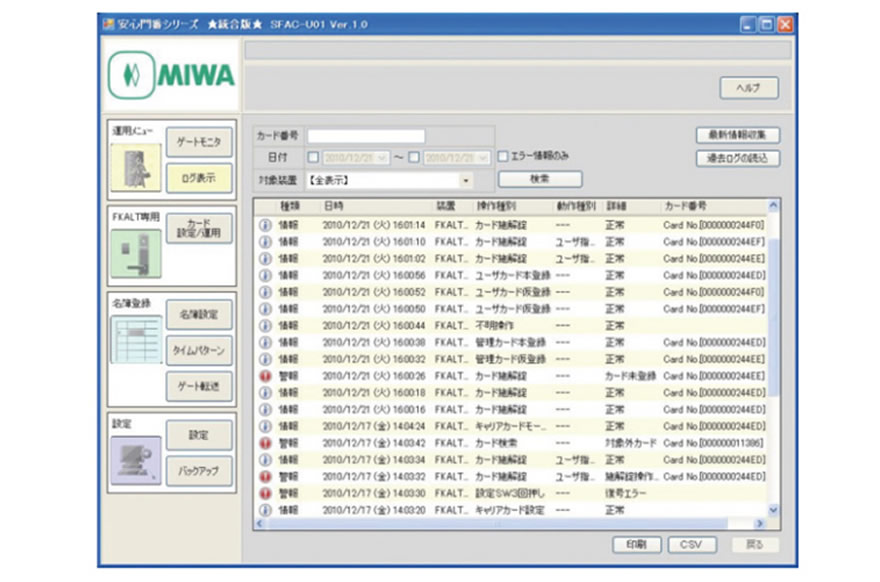Screen dimensions: 880x582
Task: Open タイムパターン settings
Action: click(x=199, y=350)
